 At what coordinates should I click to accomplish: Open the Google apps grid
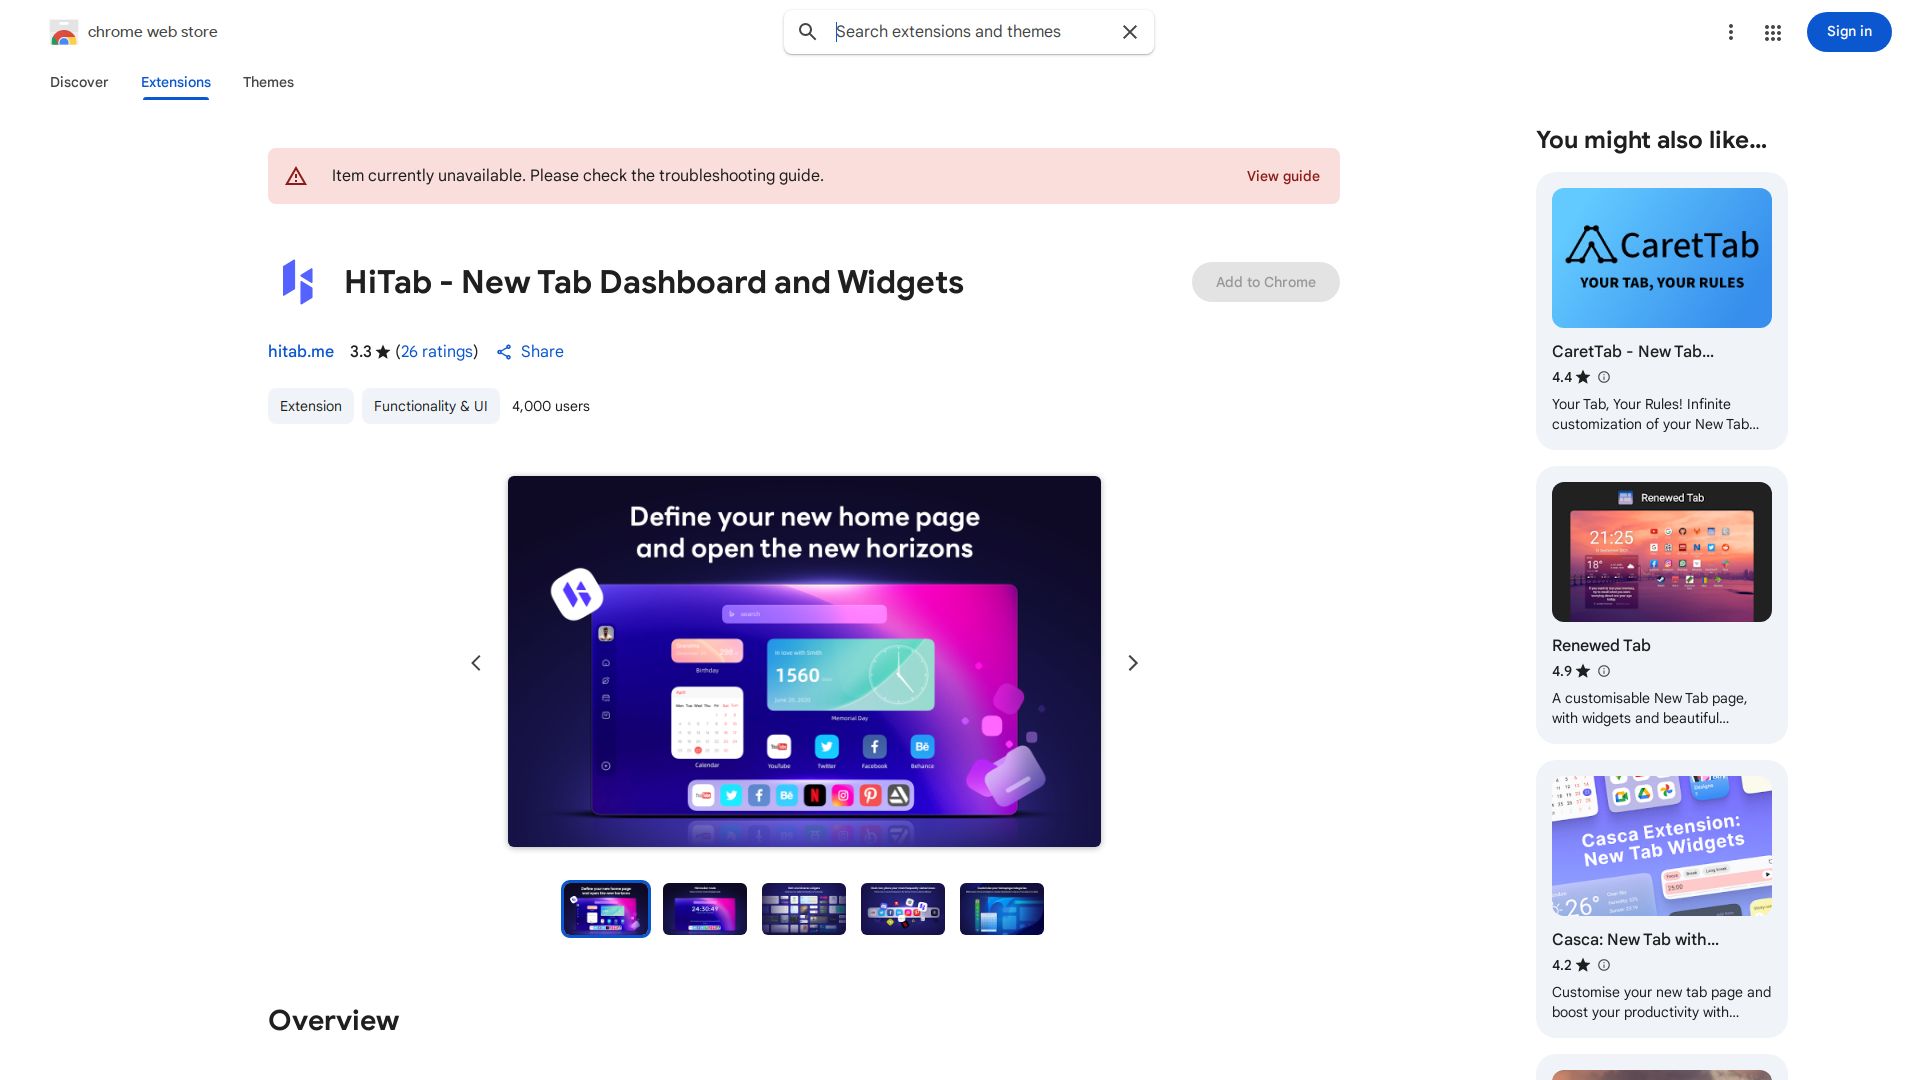click(x=1773, y=33)
